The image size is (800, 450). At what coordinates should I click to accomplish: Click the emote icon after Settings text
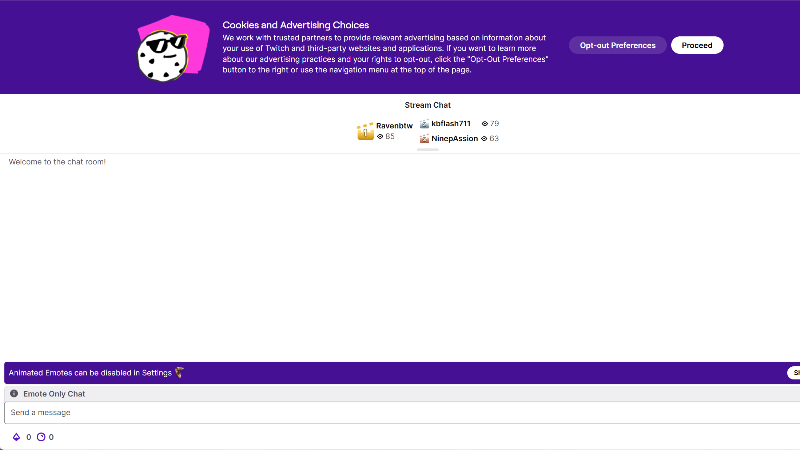click(x=179, y=372)
